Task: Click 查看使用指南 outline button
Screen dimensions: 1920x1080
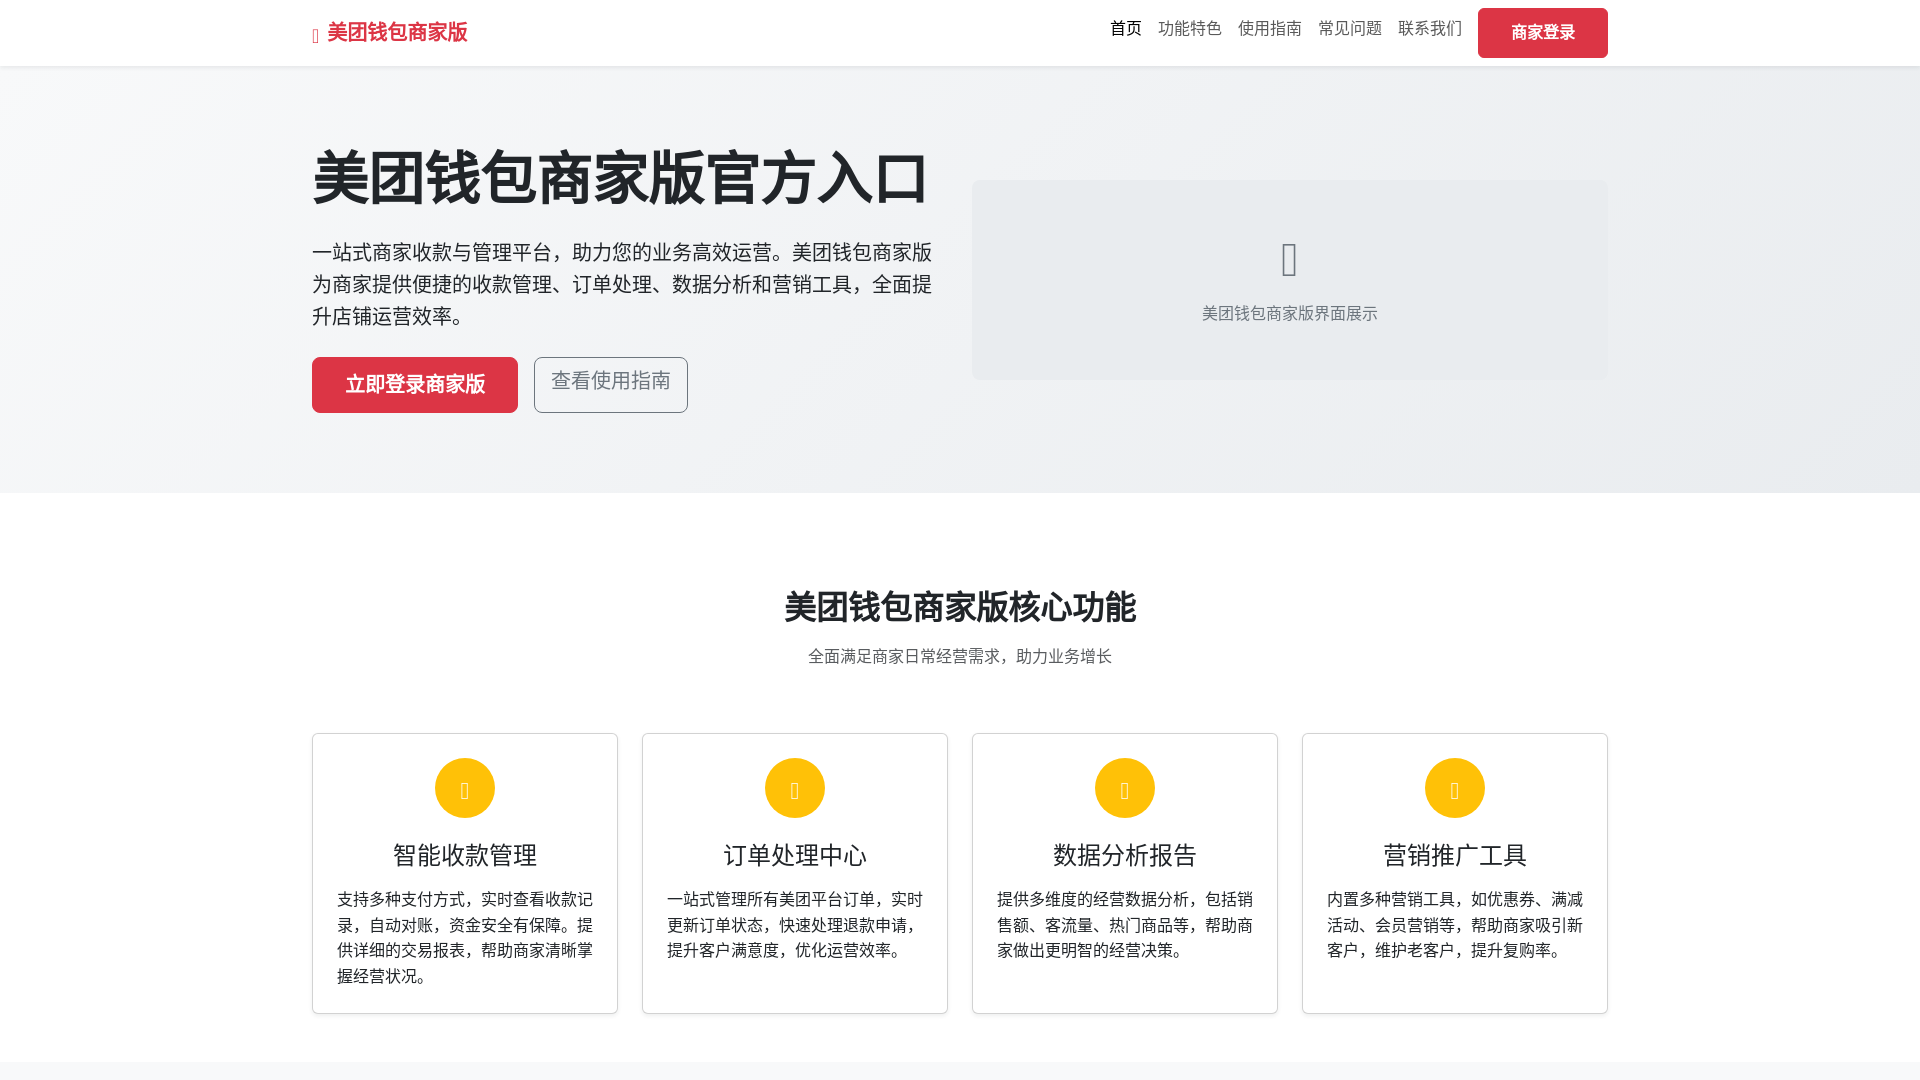Action: (611, 385)
